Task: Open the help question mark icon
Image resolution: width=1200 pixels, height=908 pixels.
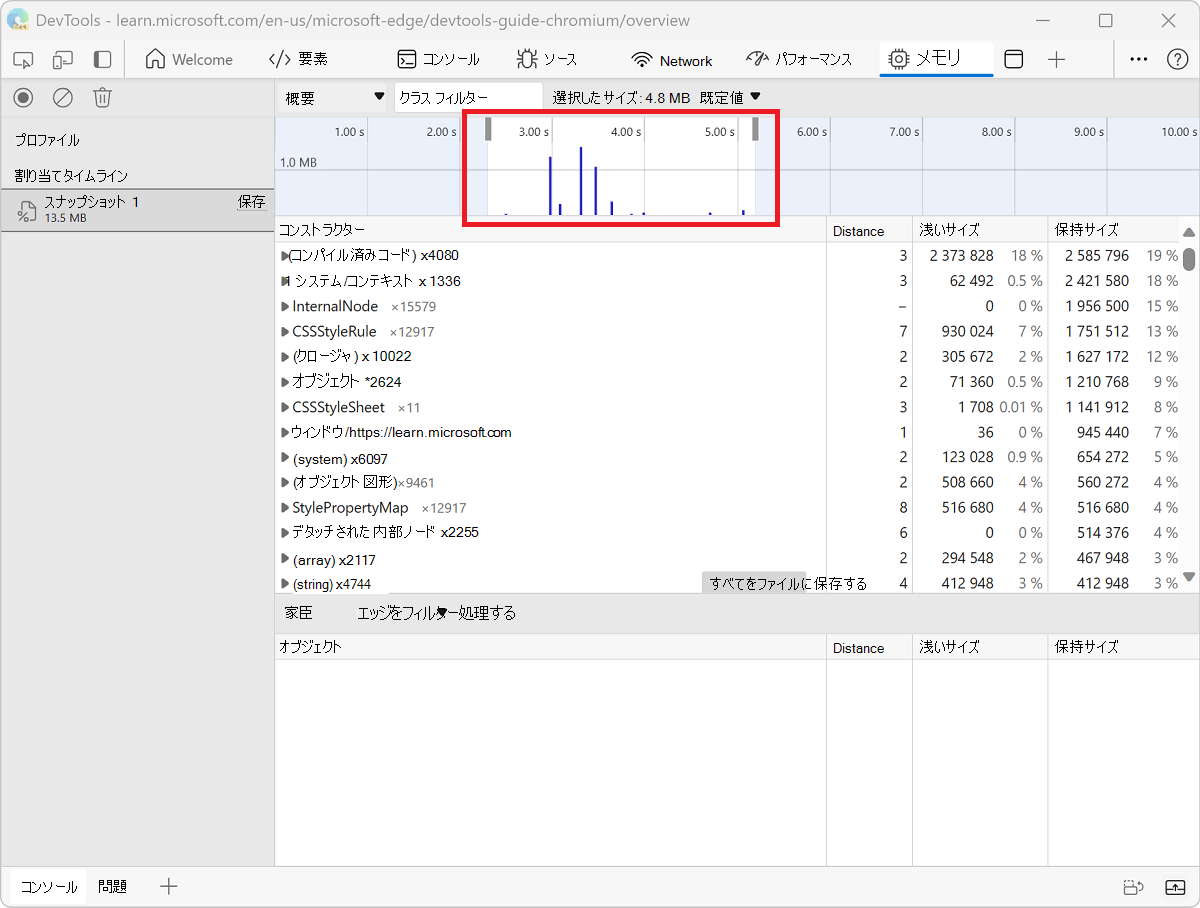Action: 1177,60
